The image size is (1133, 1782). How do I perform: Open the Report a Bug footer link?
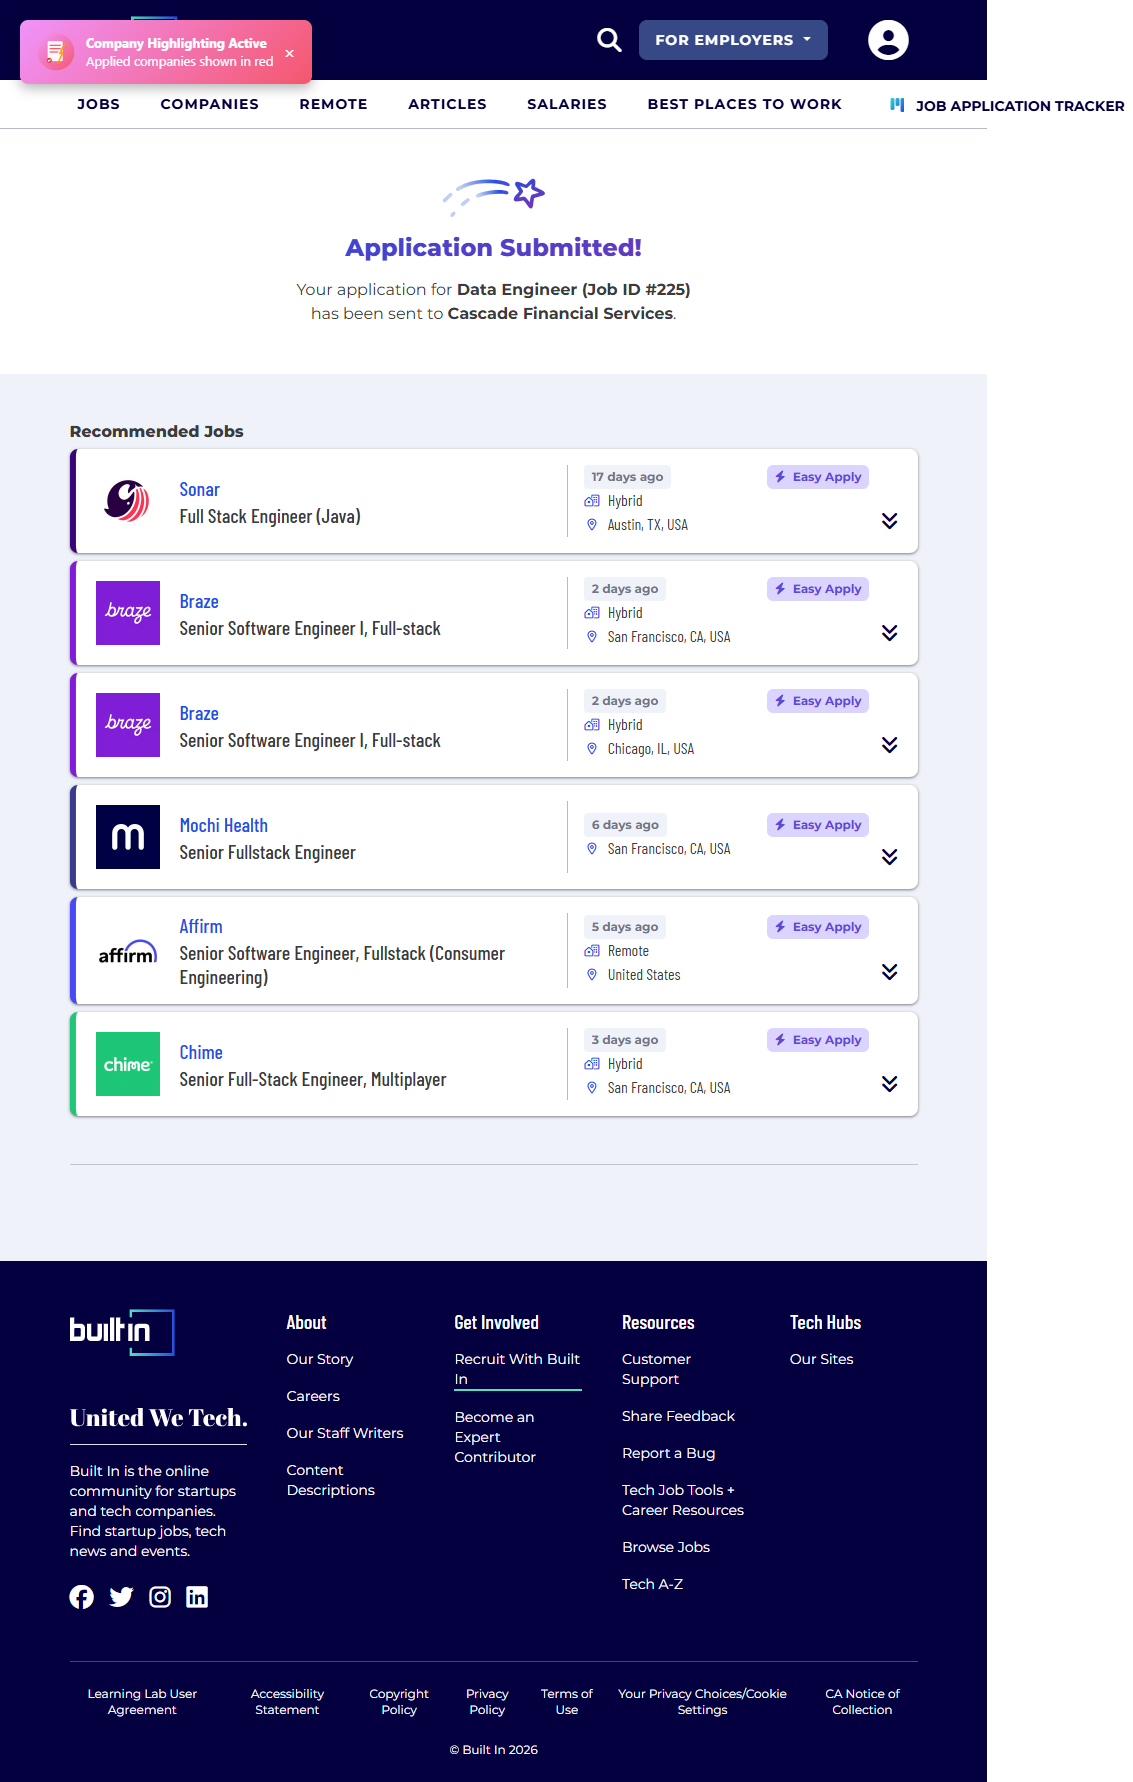pyautogui.click(x=668, y=1453)
